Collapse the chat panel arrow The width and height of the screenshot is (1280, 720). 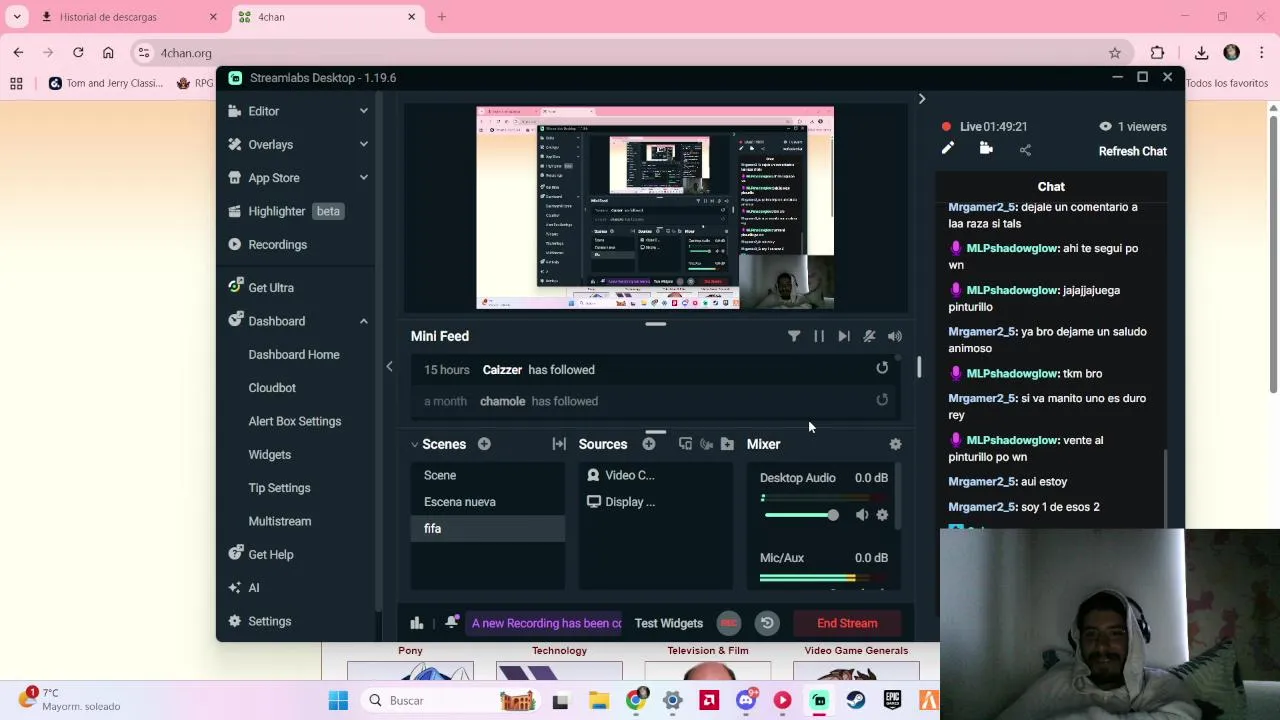[922, 99]
